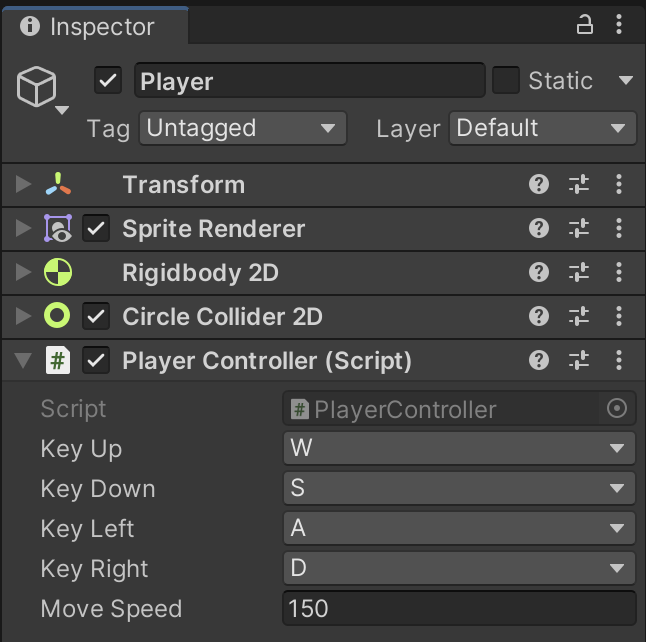Open Player Controller preset sliders icon

pos(579,361)
